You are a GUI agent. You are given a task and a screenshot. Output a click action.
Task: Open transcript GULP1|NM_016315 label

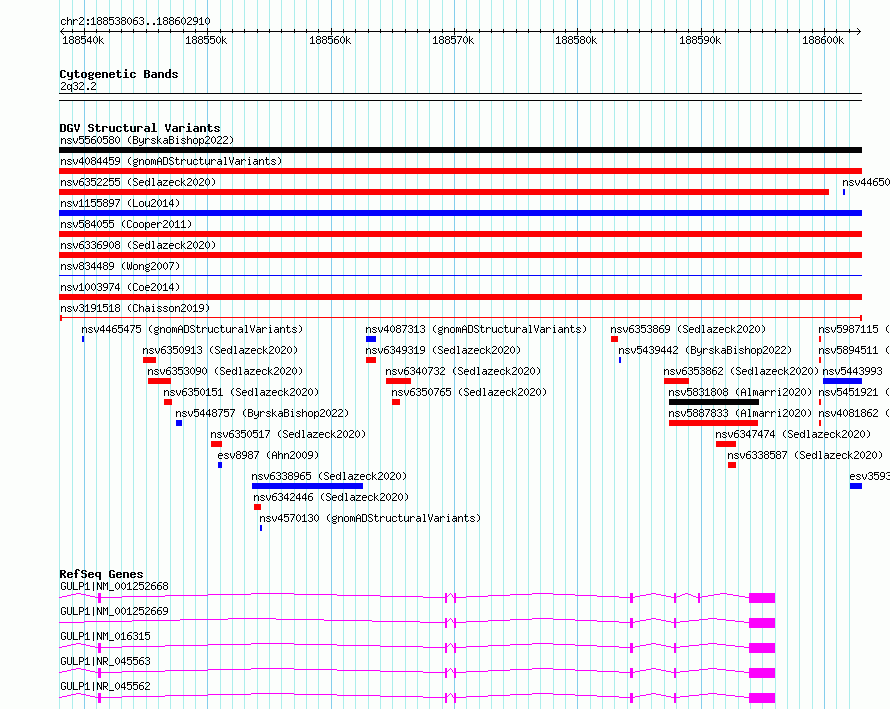tap(106, 636)
